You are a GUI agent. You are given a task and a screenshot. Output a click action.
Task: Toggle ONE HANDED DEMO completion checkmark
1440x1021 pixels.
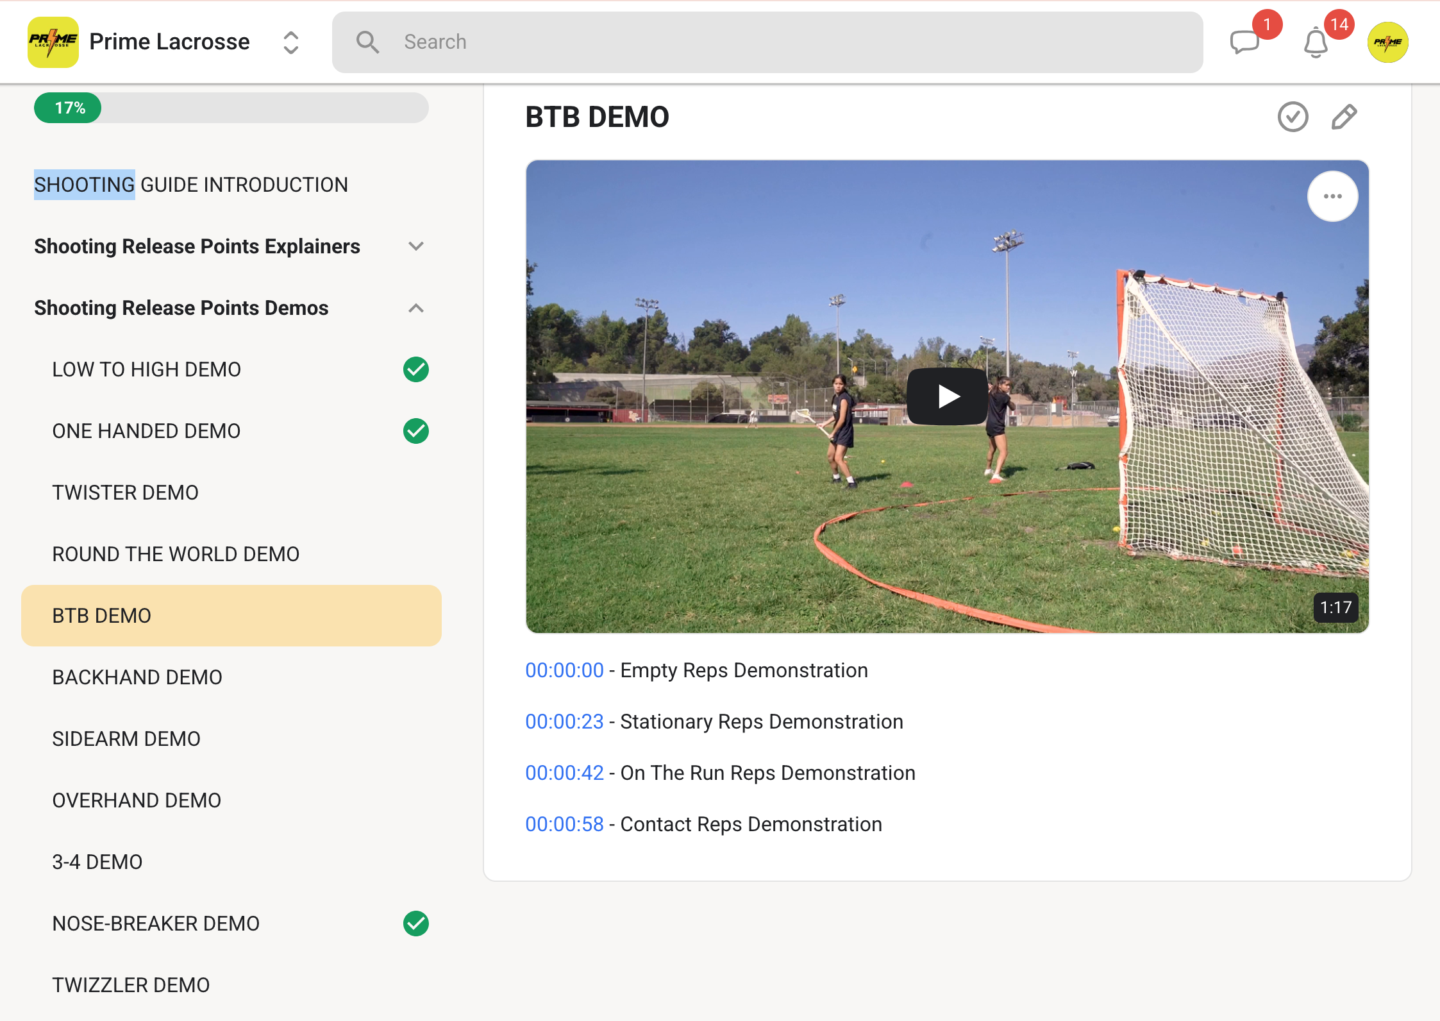[416, 431]
